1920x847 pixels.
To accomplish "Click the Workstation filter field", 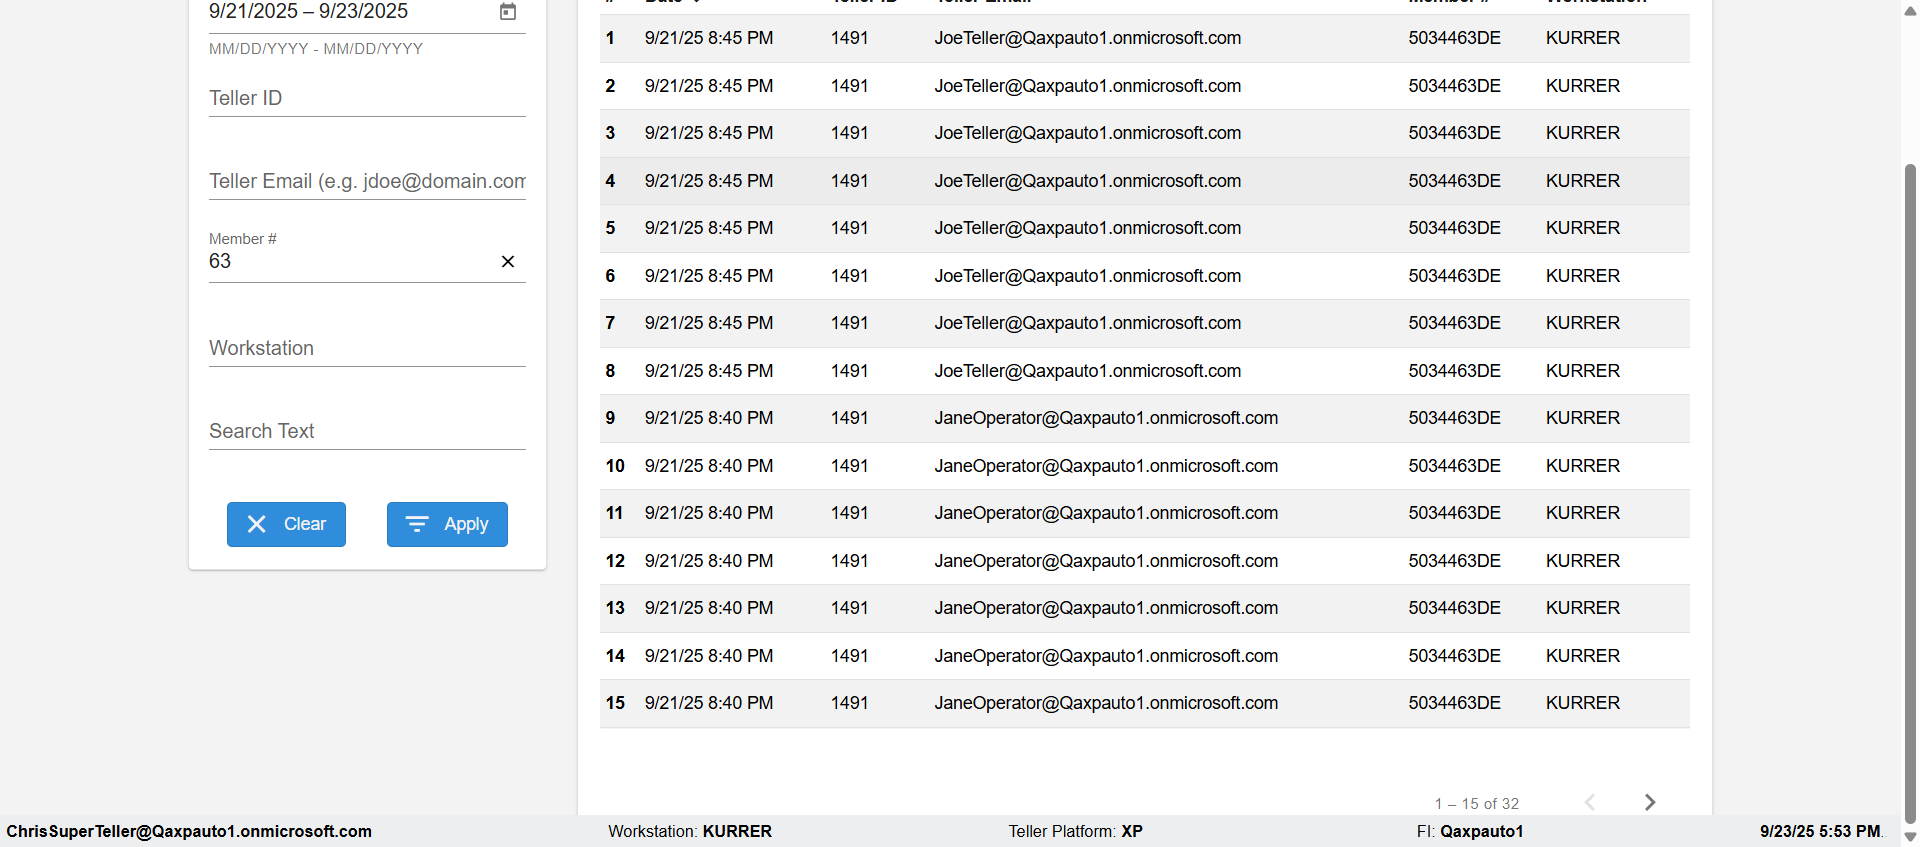I will click(x=366, y=348).
